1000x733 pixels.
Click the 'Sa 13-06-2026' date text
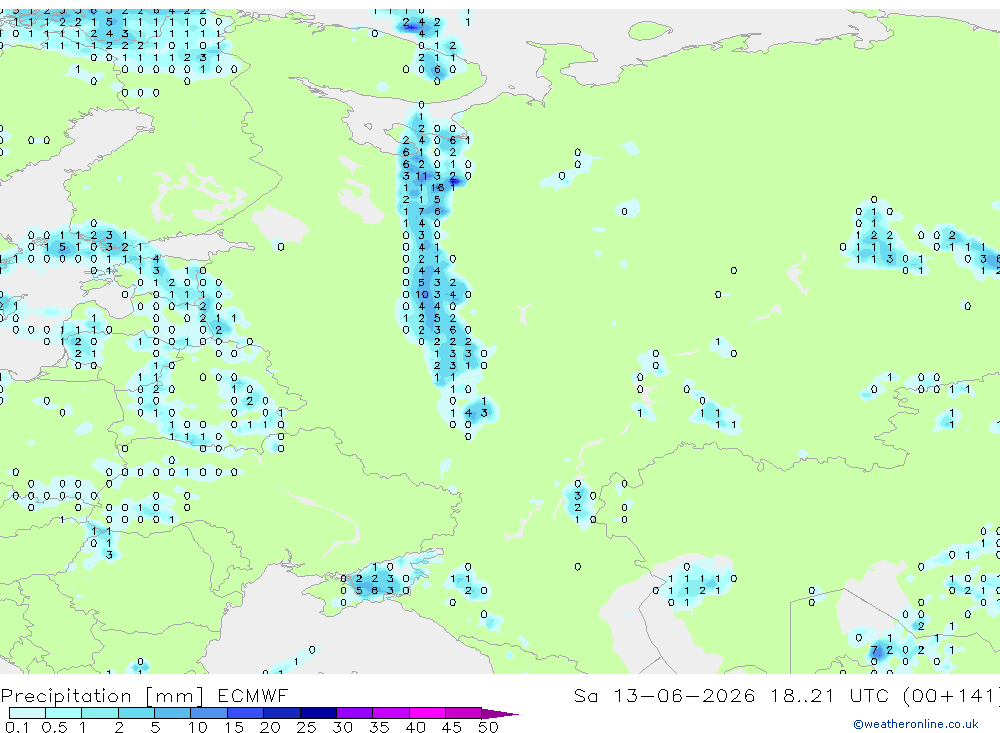coord(664,695)
